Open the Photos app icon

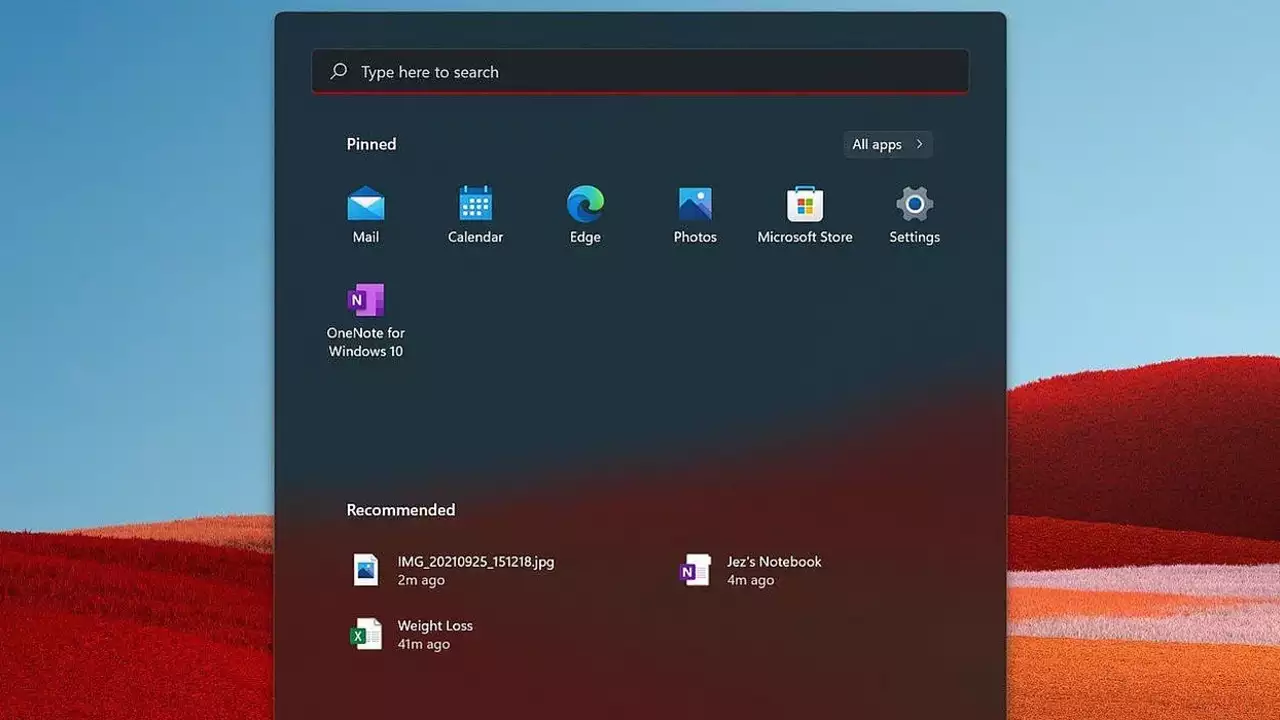point(695,204)
